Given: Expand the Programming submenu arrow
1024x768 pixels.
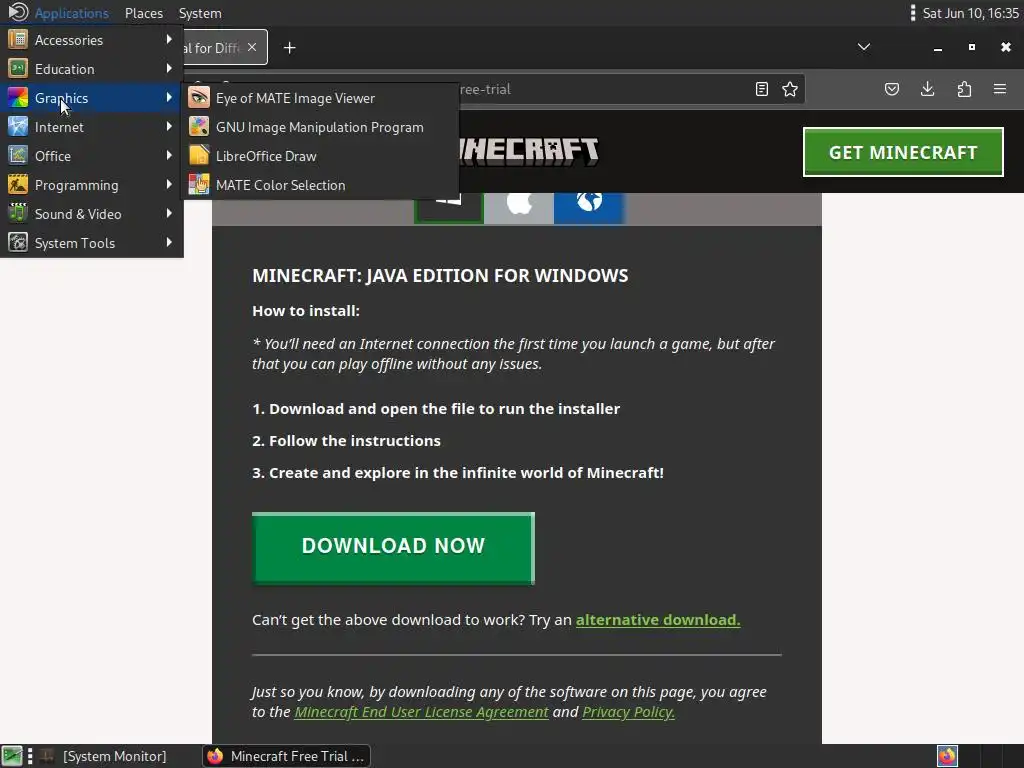Looking at the screenshot, I should [x=169, y=184].
